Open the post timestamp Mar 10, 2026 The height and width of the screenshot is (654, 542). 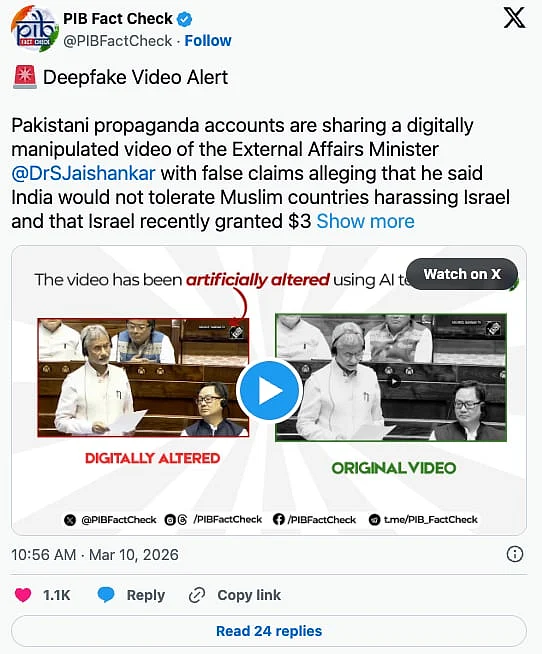95,555
